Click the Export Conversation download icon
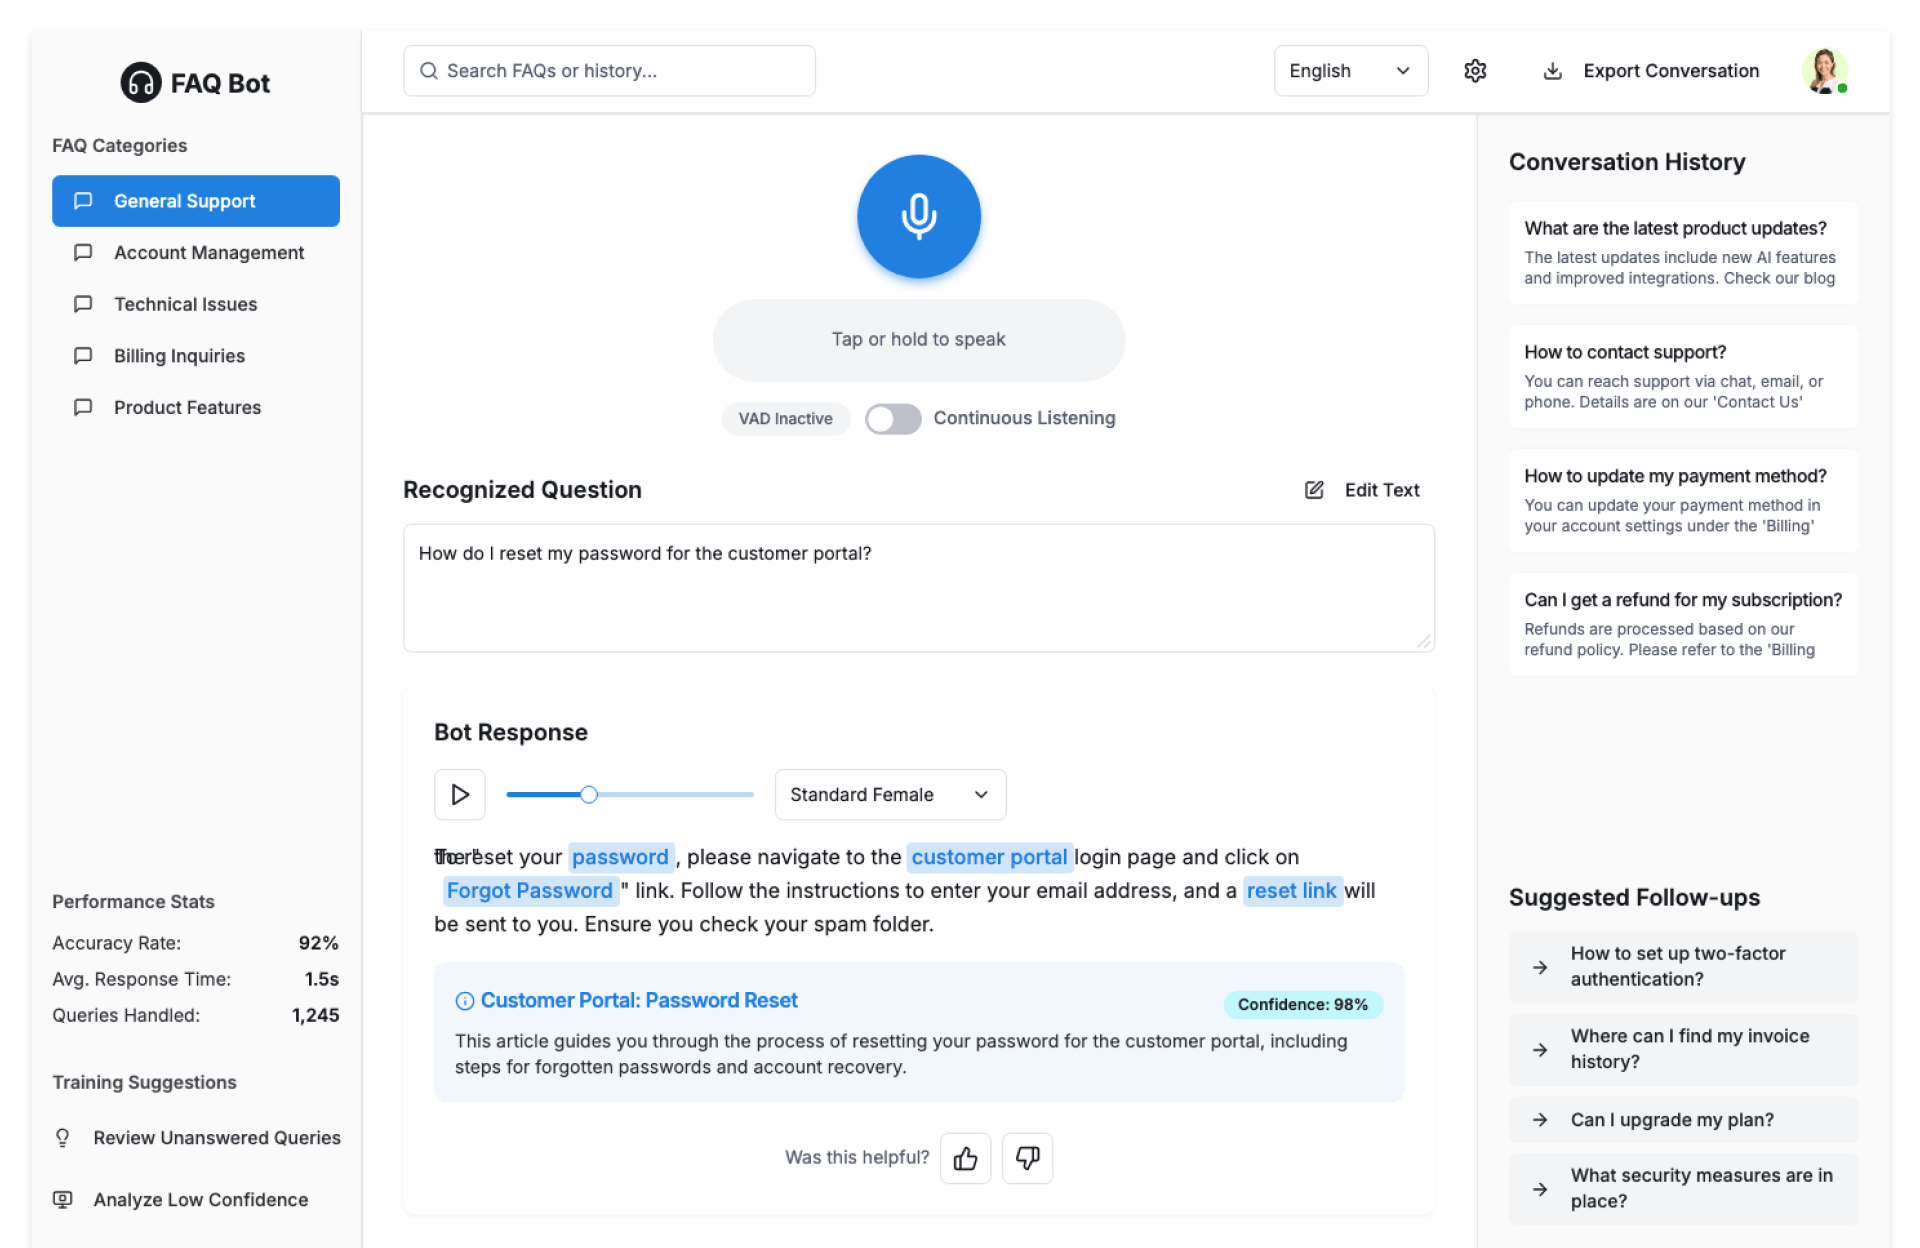 1552,71
